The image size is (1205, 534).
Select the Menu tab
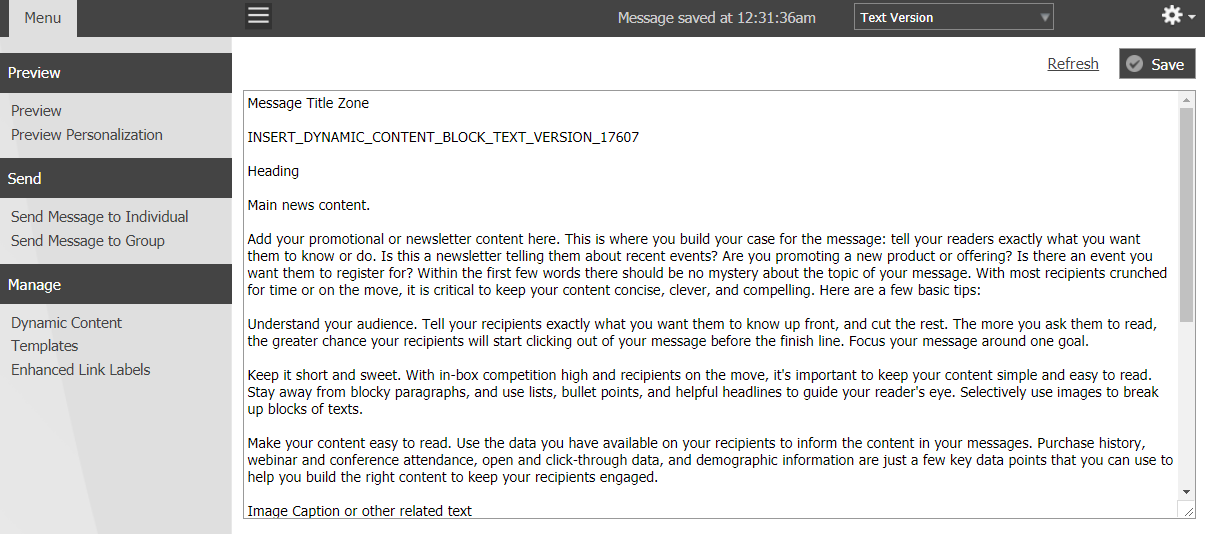tap(43, 18)
